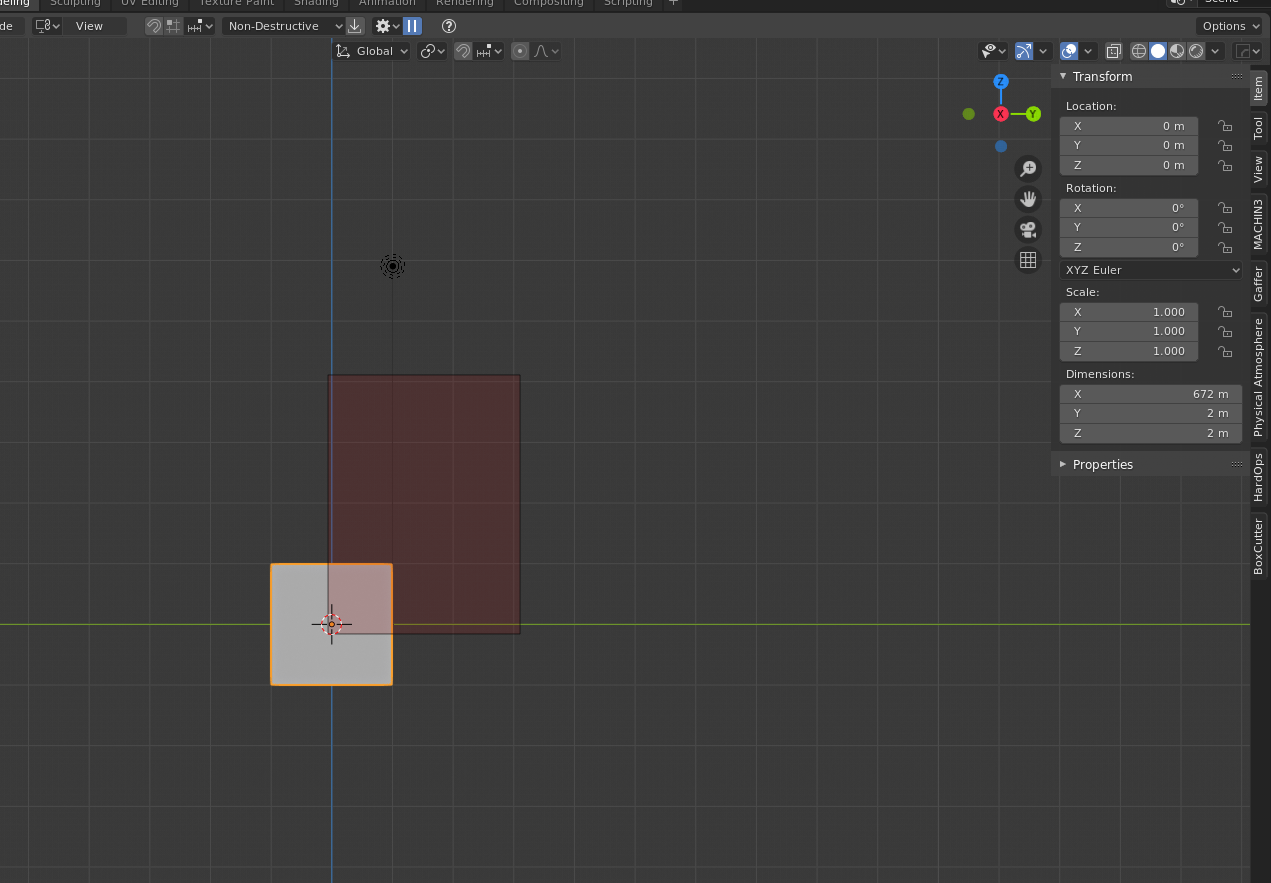Click the help question mark icon
1271x883 pixels.
tap(449, 26)
